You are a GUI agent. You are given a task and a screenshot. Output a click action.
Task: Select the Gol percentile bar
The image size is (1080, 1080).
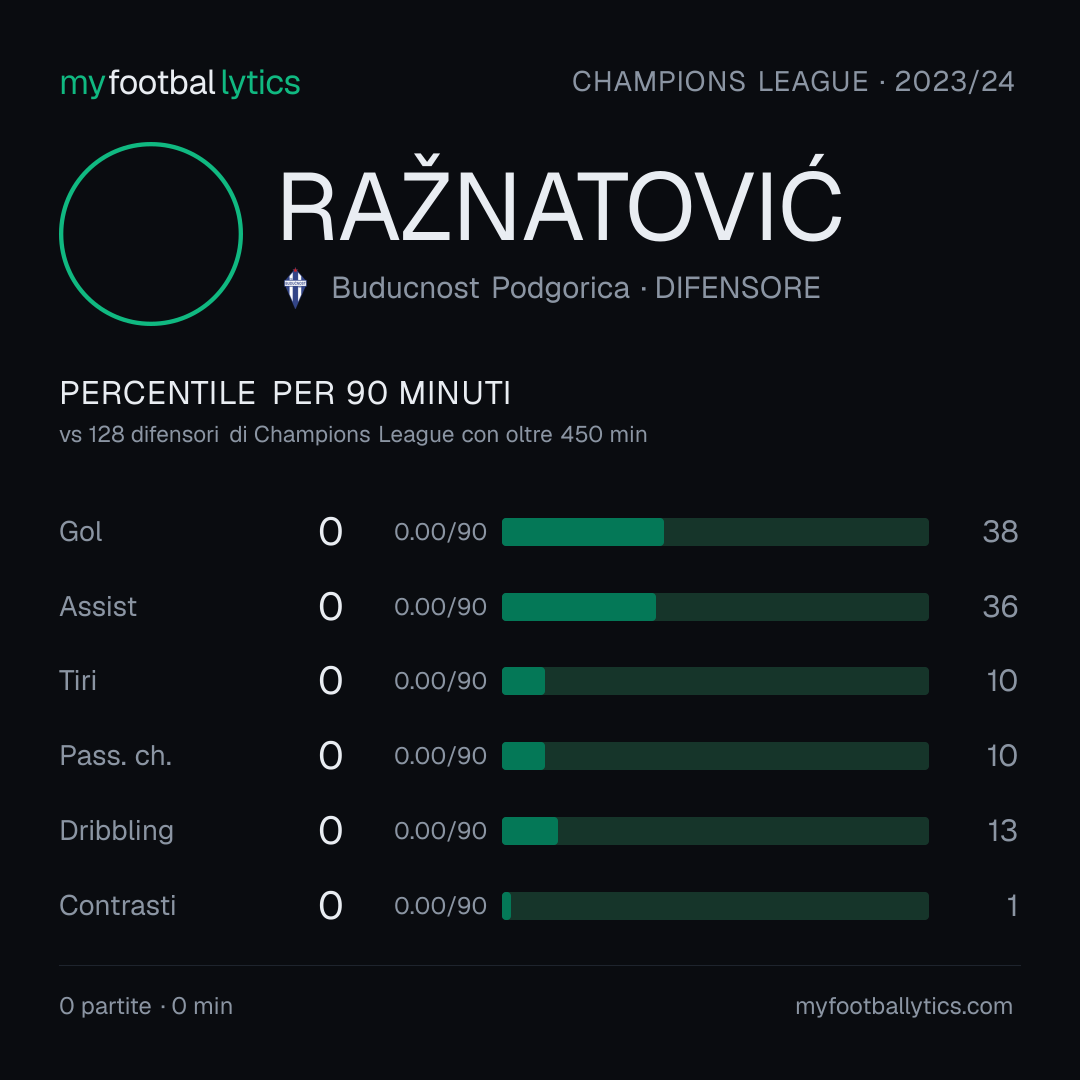coord(715,532)
